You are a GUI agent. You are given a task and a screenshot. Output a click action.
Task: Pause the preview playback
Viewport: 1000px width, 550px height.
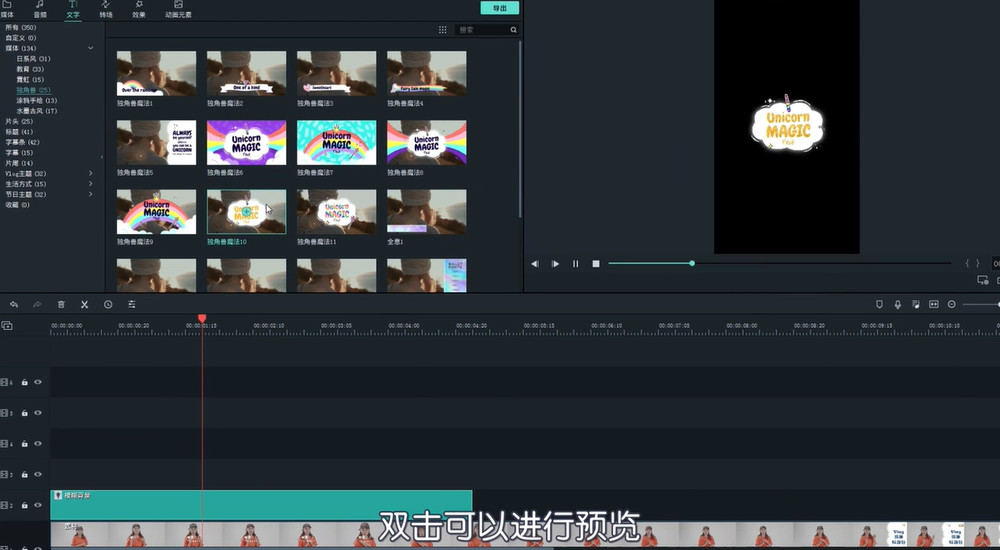(575, 264)
